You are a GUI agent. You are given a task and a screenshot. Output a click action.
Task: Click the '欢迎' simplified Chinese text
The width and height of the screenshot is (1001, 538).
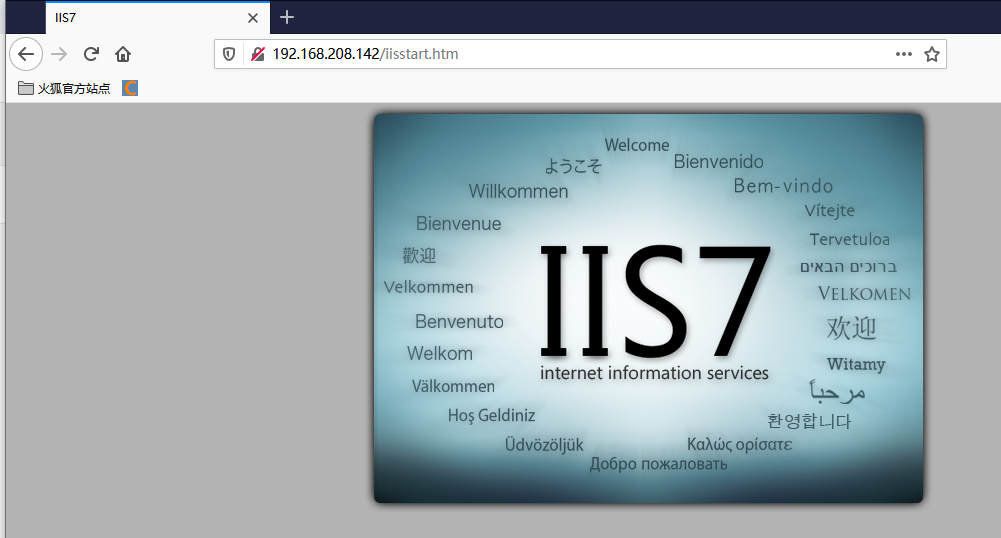pyautogui.click(x=852, y=328)
